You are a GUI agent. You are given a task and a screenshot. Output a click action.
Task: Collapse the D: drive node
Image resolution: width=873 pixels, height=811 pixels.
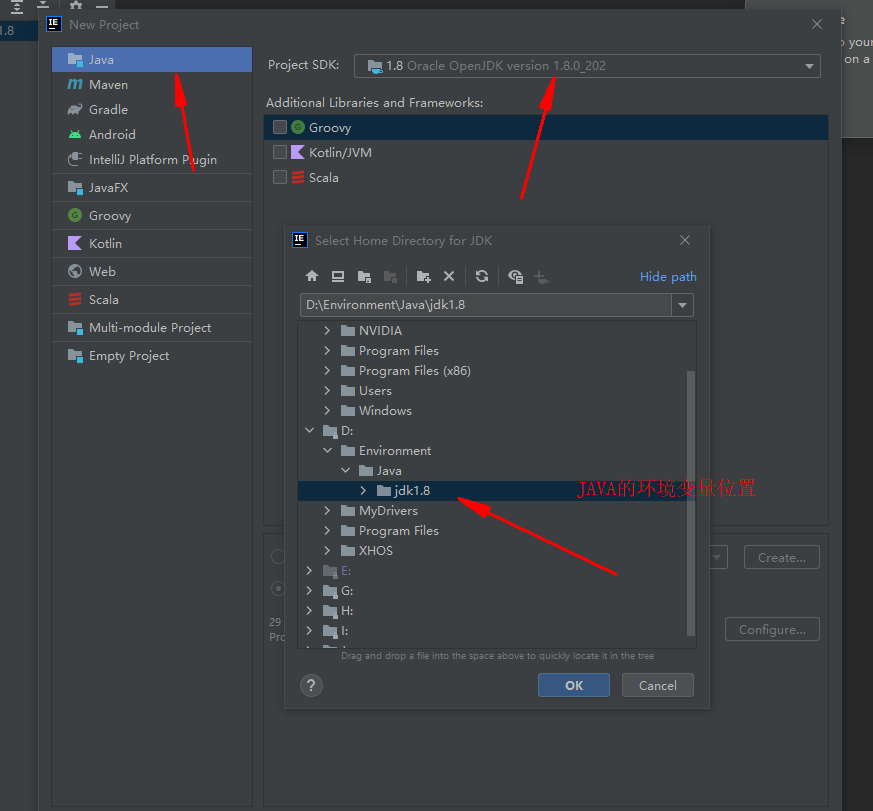(310, 430)
